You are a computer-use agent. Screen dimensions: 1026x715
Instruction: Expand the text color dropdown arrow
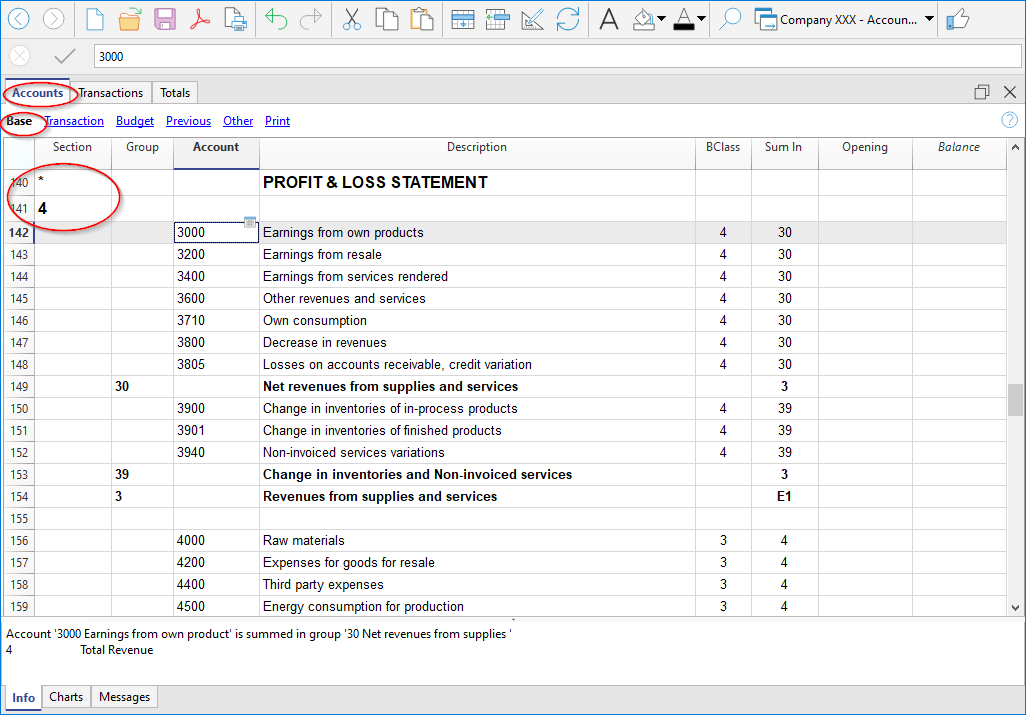(701, 19)
